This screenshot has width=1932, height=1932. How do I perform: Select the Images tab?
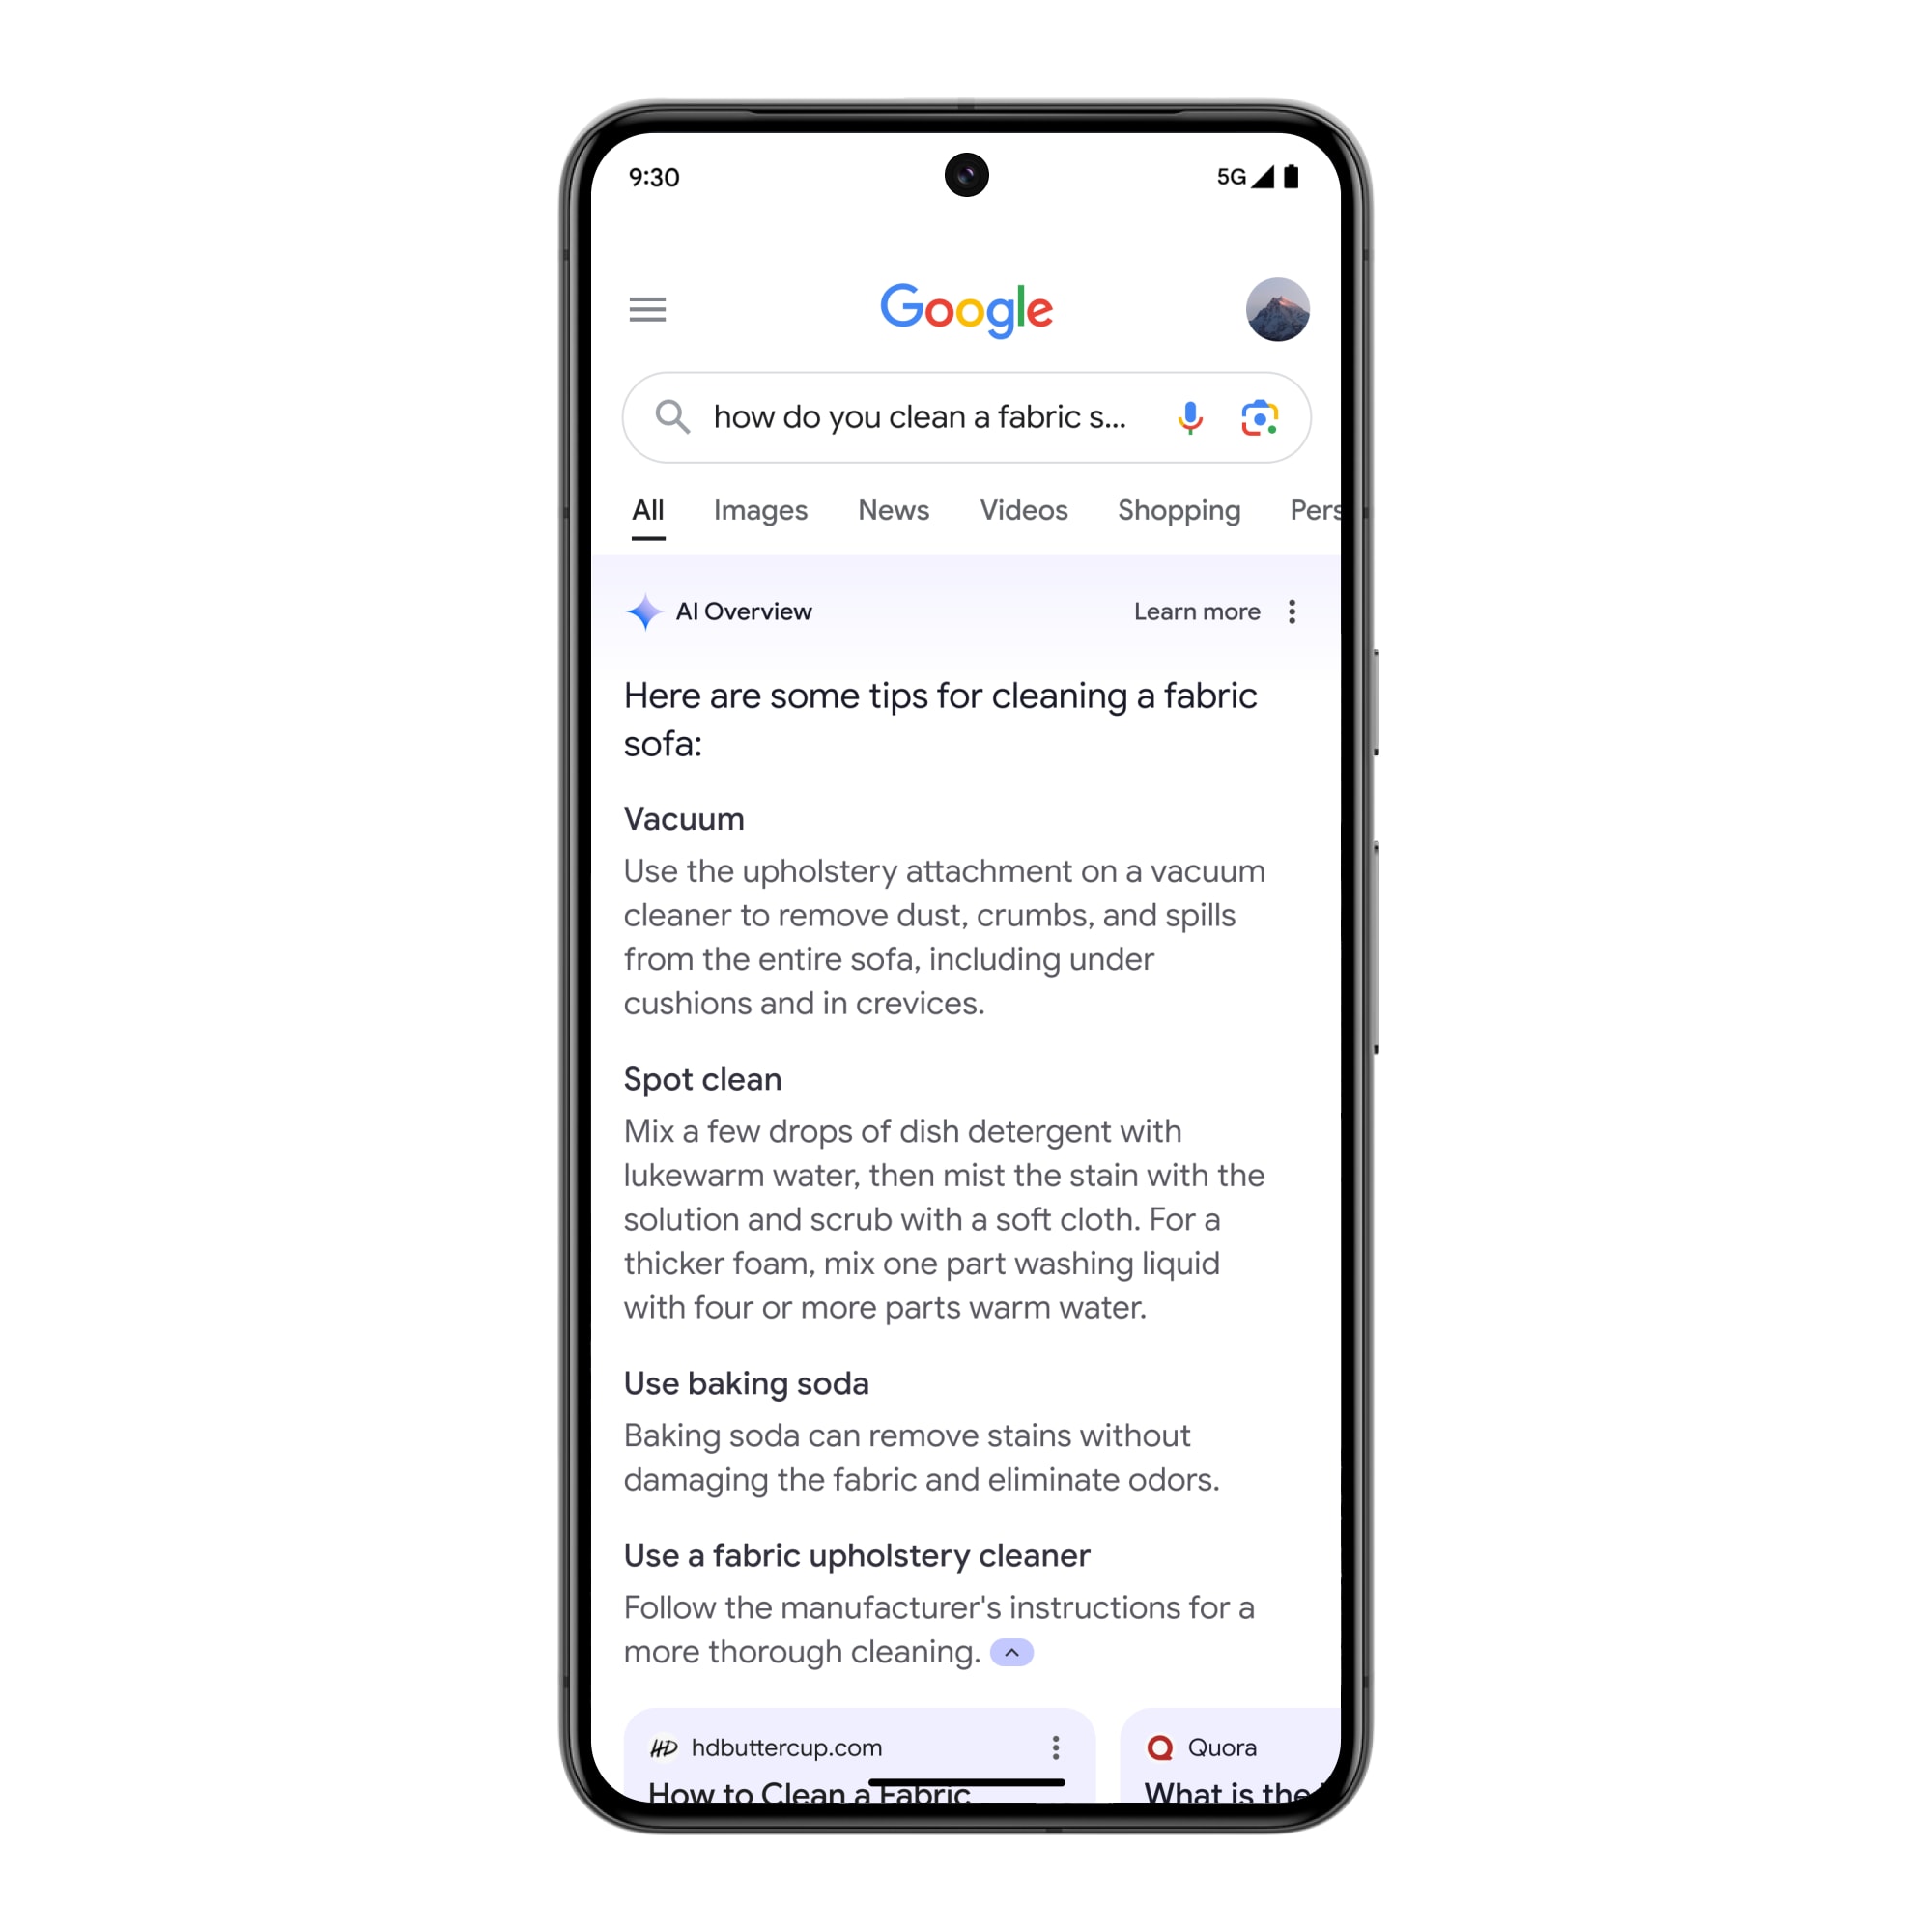click(759, 511)
